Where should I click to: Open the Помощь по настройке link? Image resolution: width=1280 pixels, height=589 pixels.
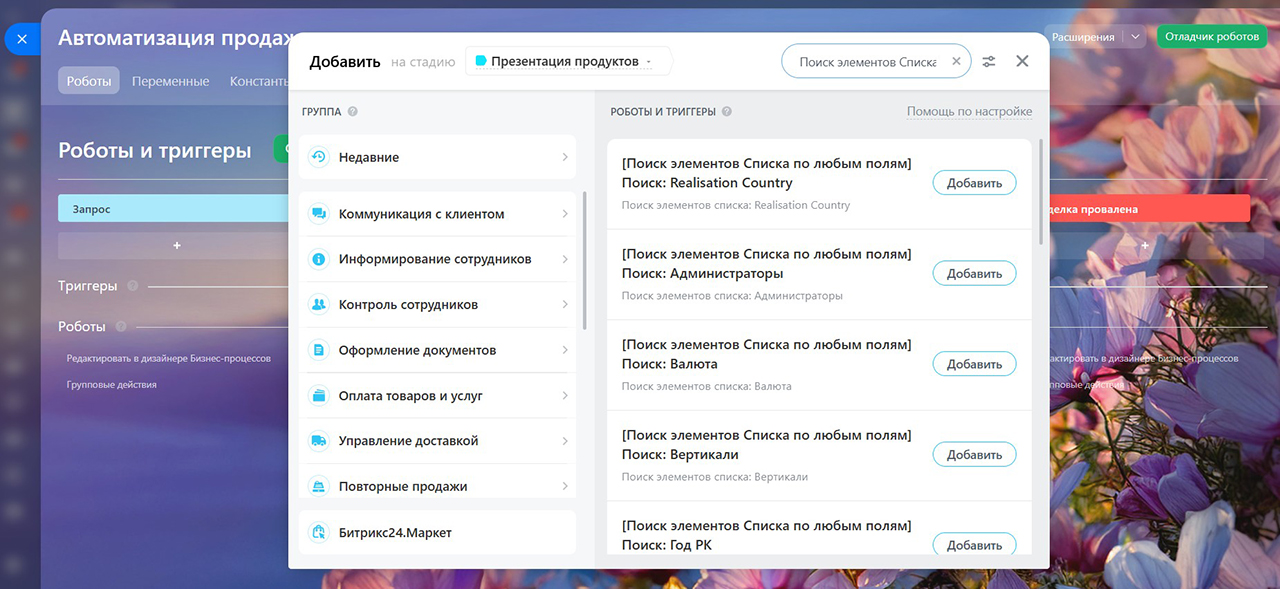(968, 112)
